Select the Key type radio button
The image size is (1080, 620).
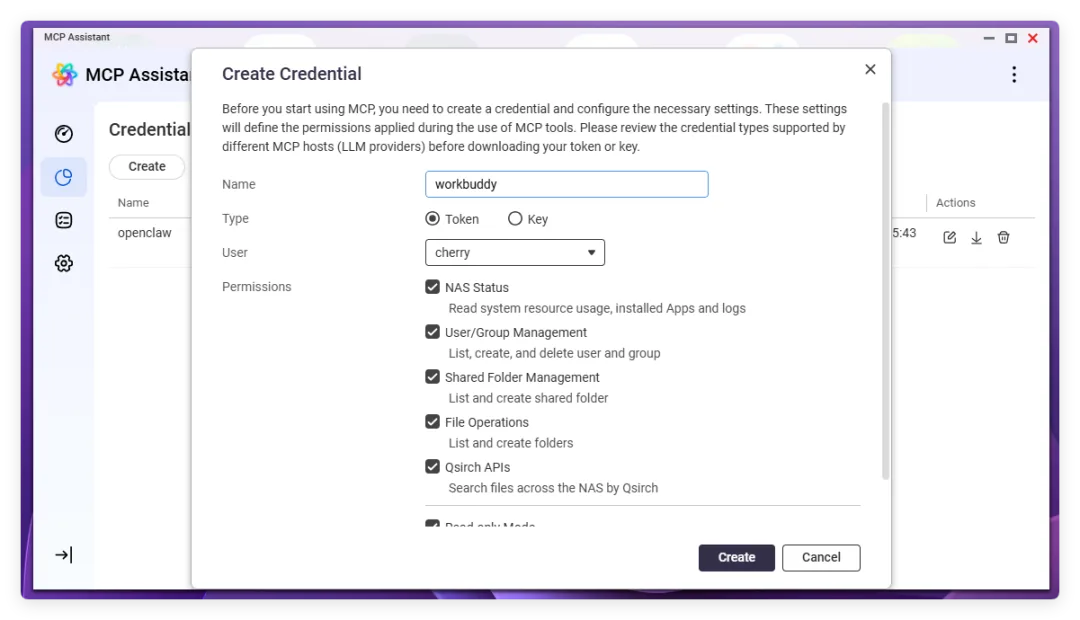[515, 218]
